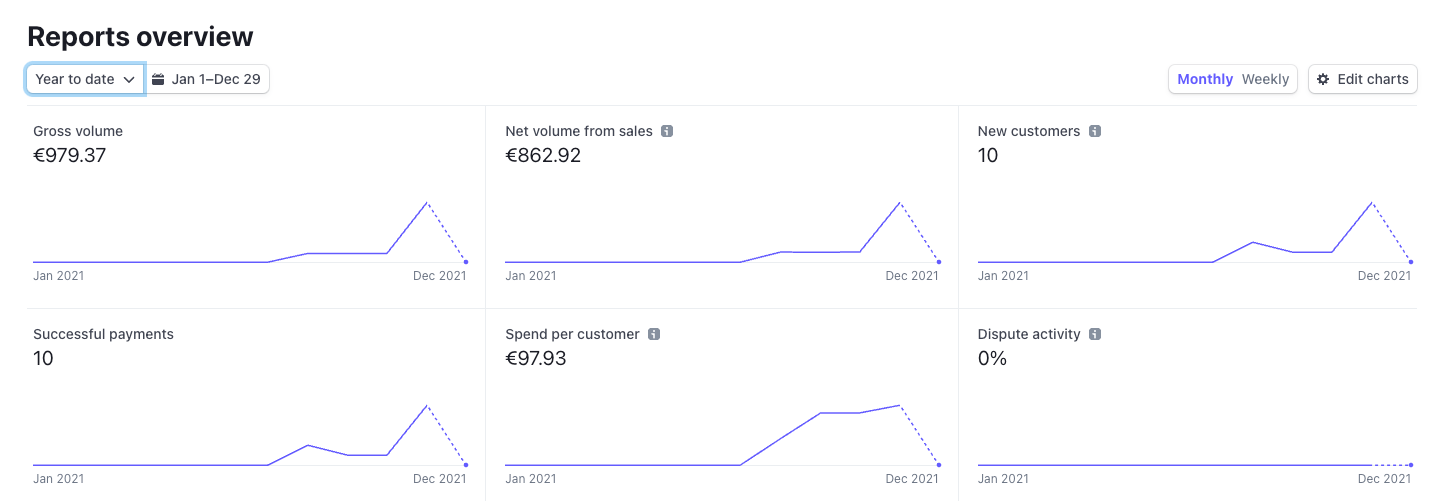The width and height of the screenshot is (1454, 501).
Task: Click the info icon next to Dispute activity
Action: point(1094,334)
